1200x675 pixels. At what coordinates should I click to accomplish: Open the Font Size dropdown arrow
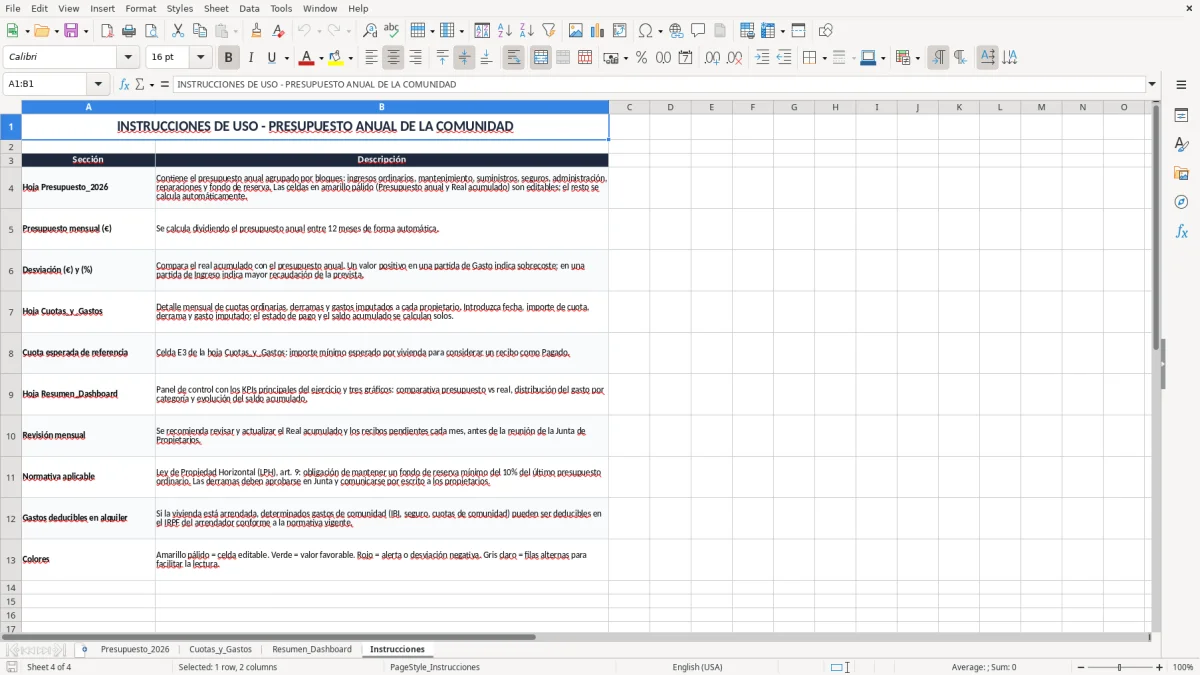[x=200, y=58]
